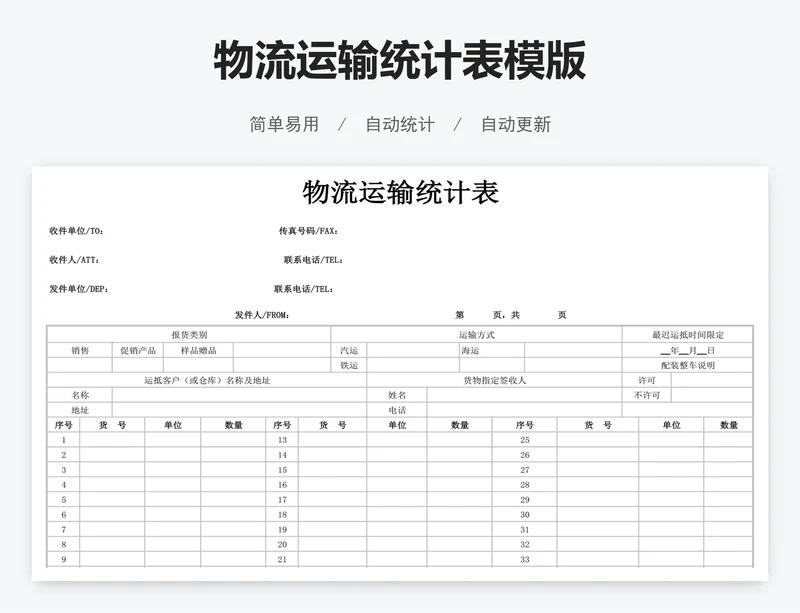Select the 地址 label cell
Viewport: 800px width, 613px height.
pos(80,410)
